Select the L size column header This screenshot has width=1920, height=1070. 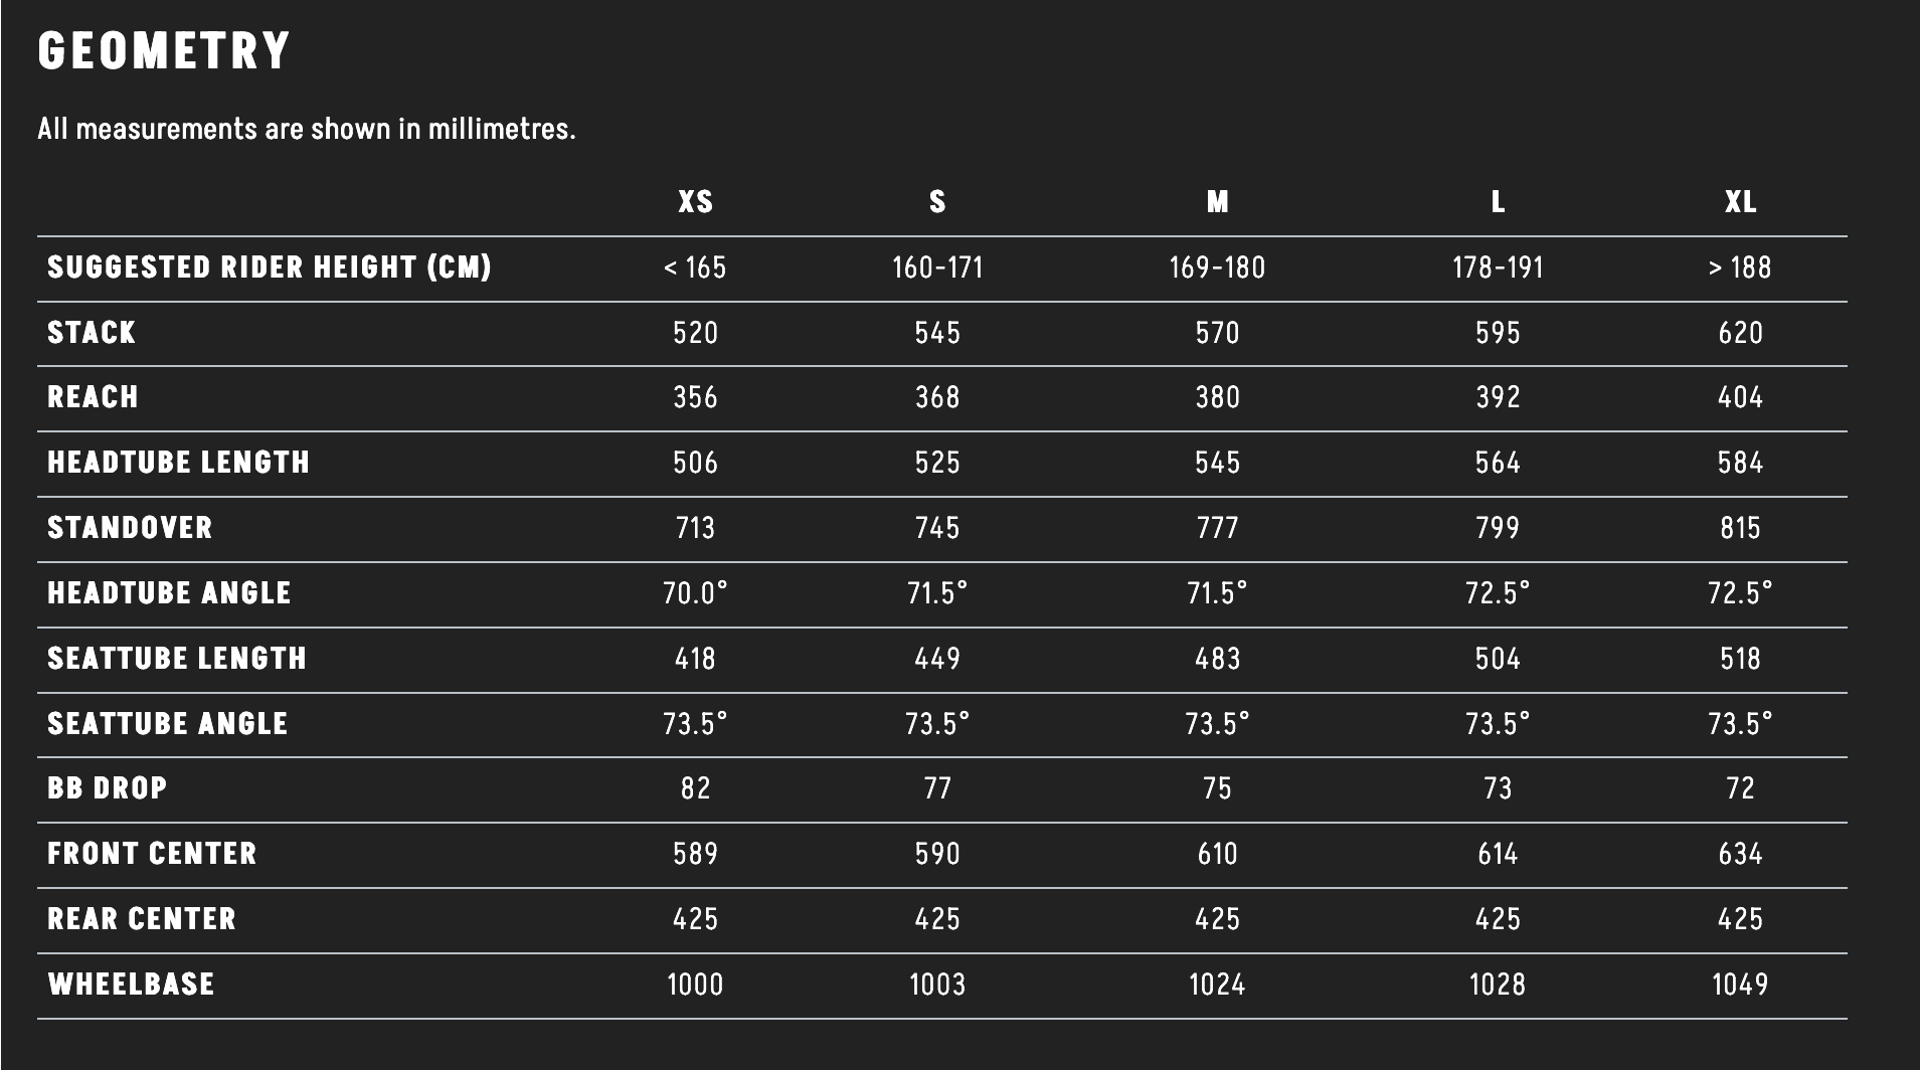coord(1497,202)
